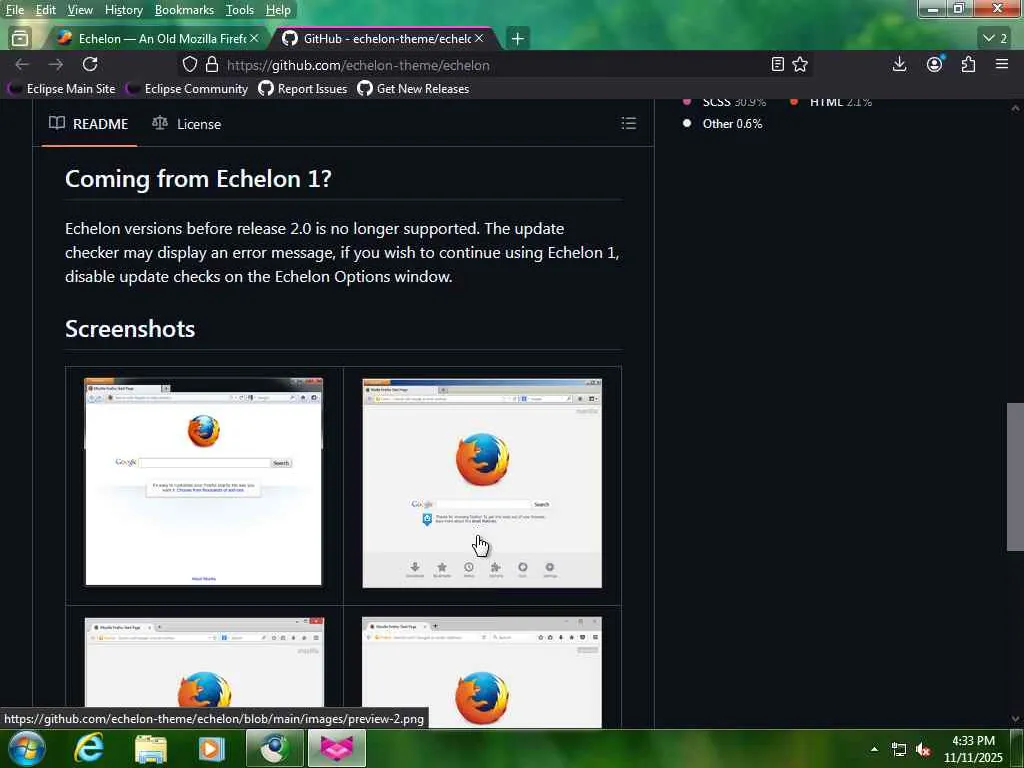This screenshot has height=768, width=1024.
Task: Click the muted volume tray icon
Action: (923, 750)
